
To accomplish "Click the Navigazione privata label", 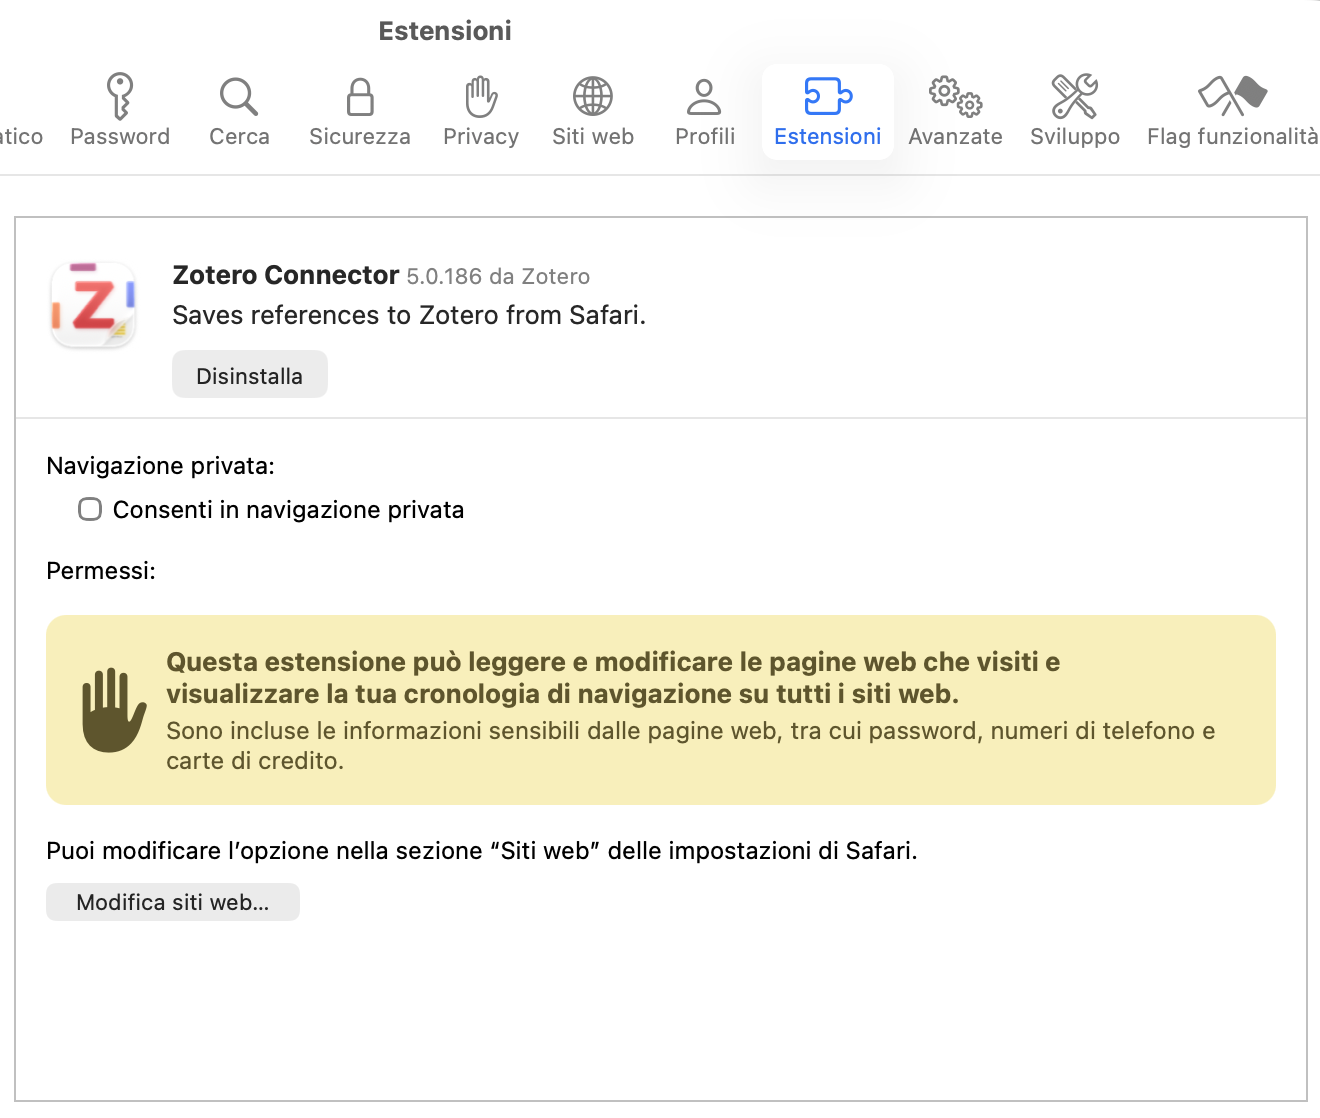I will [x=160, y=466].
